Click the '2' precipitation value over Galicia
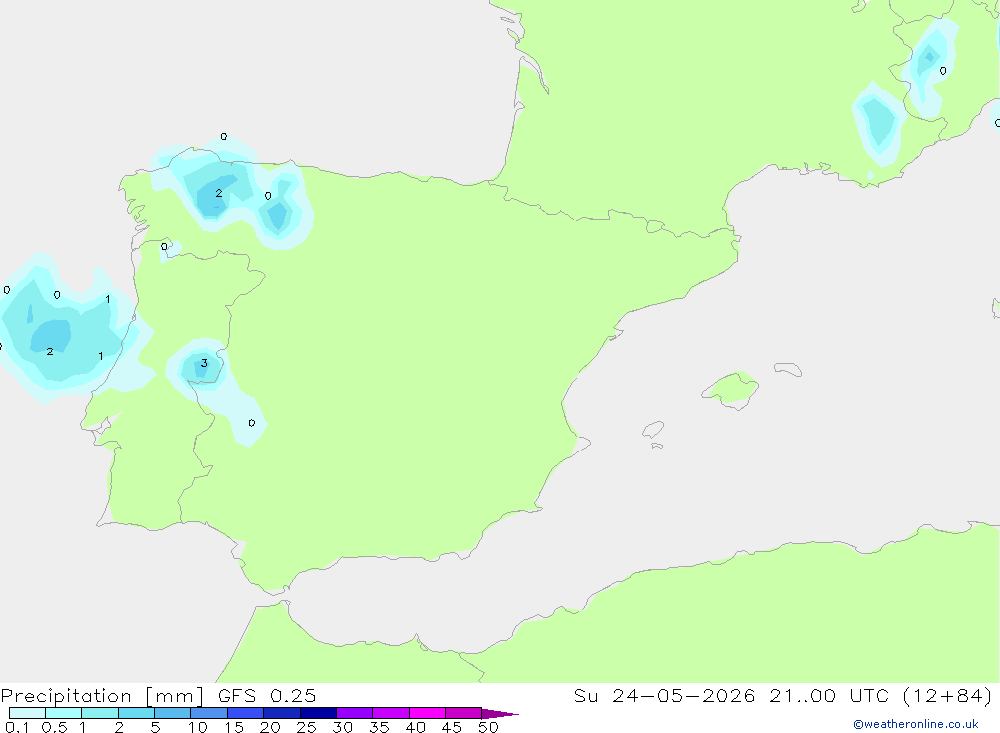The width and height of the screenshot is (1000, 733). click(219, 193)
